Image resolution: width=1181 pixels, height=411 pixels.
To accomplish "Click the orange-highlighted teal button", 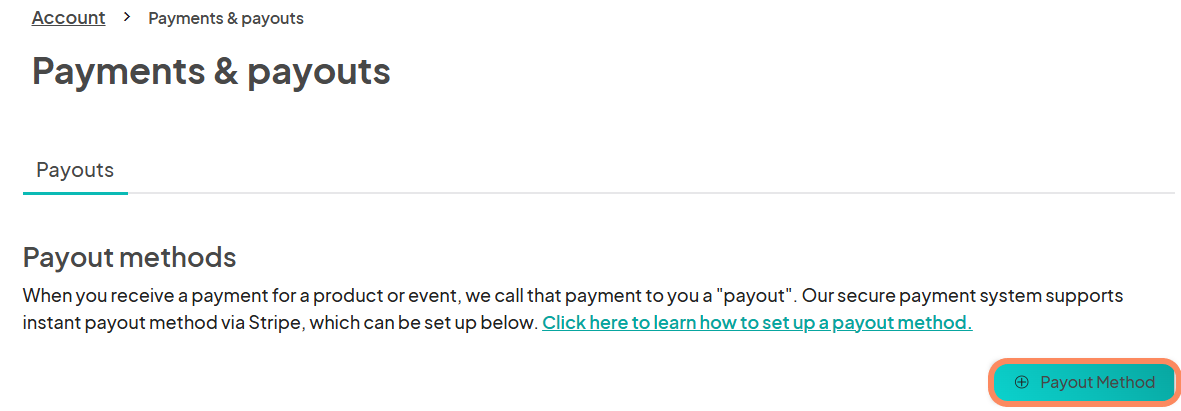I will click(1084, 382).
